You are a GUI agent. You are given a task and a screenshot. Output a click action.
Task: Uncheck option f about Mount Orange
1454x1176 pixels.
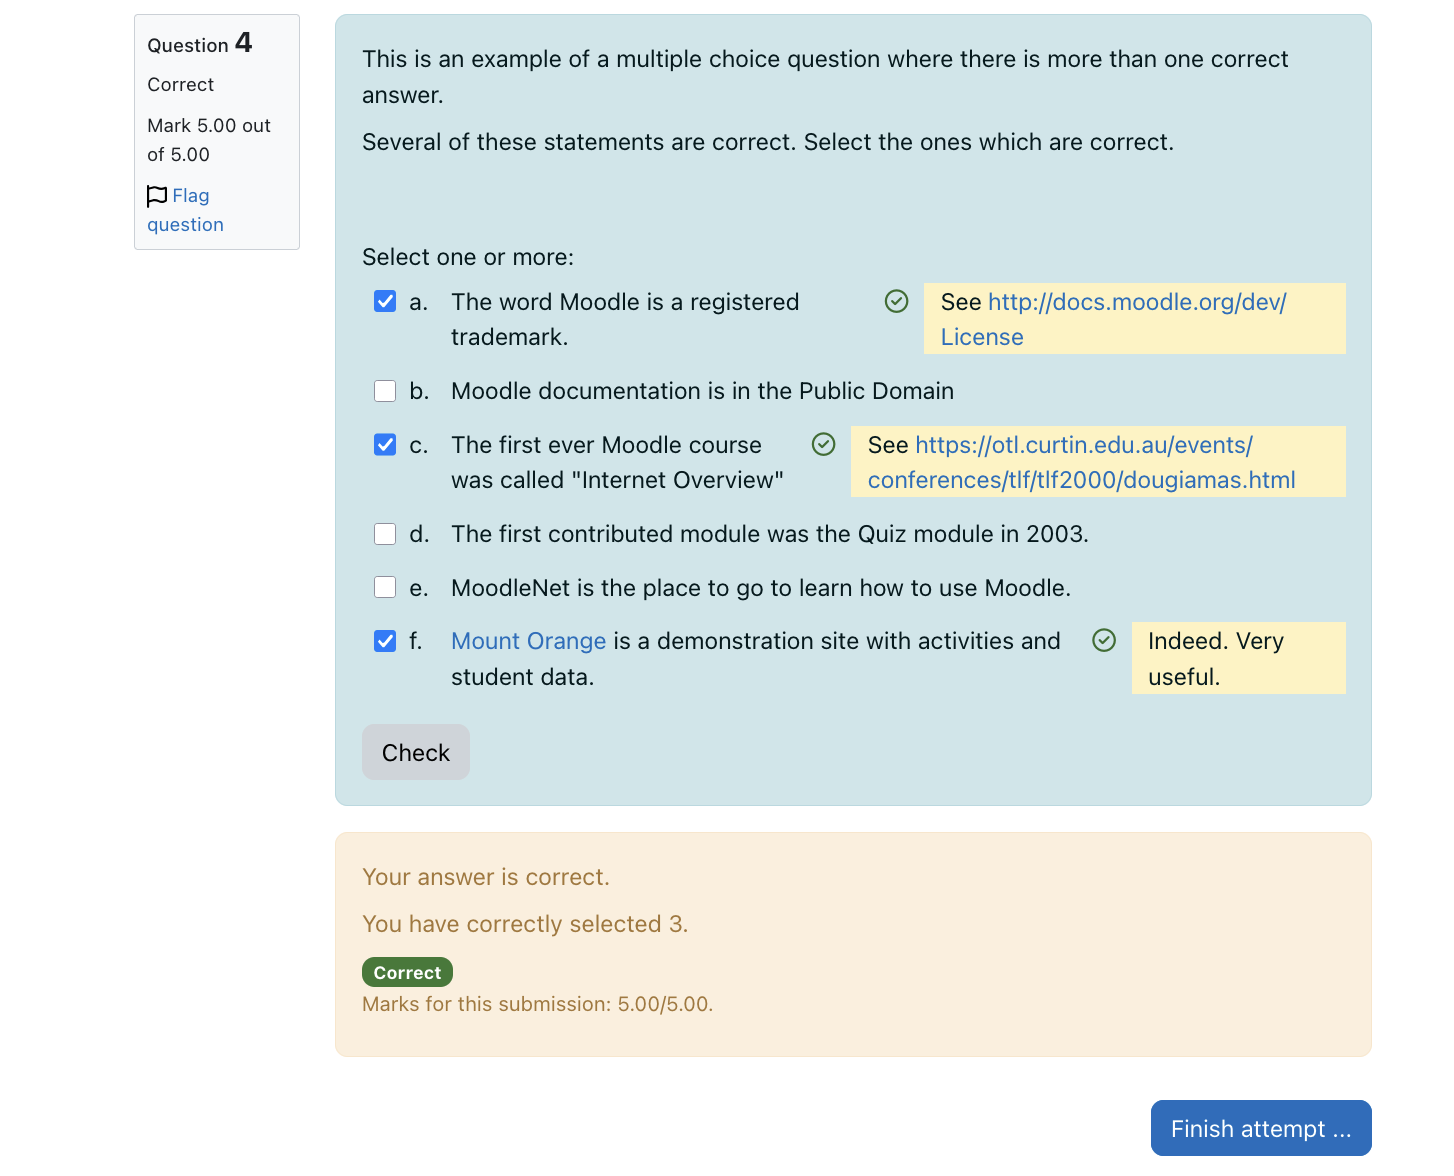[x=385, y=640]
